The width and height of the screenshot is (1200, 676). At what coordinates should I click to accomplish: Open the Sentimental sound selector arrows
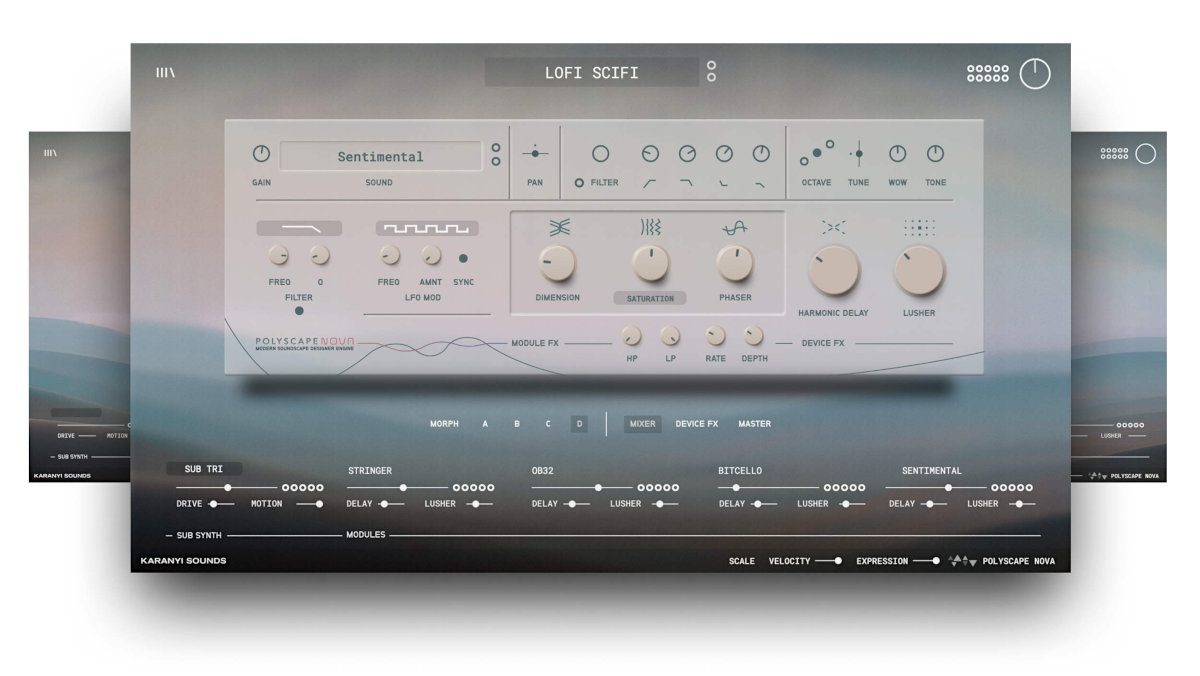tap(497, 155)
